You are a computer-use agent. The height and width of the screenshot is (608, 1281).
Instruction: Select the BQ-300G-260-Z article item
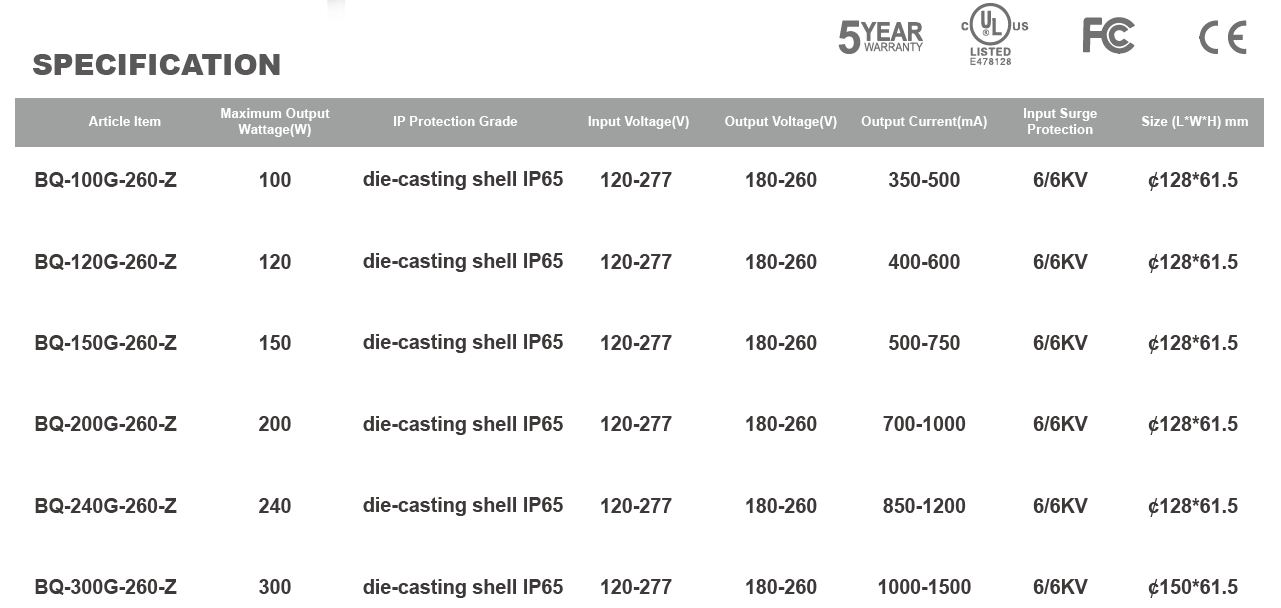click(x=106, y=587)
